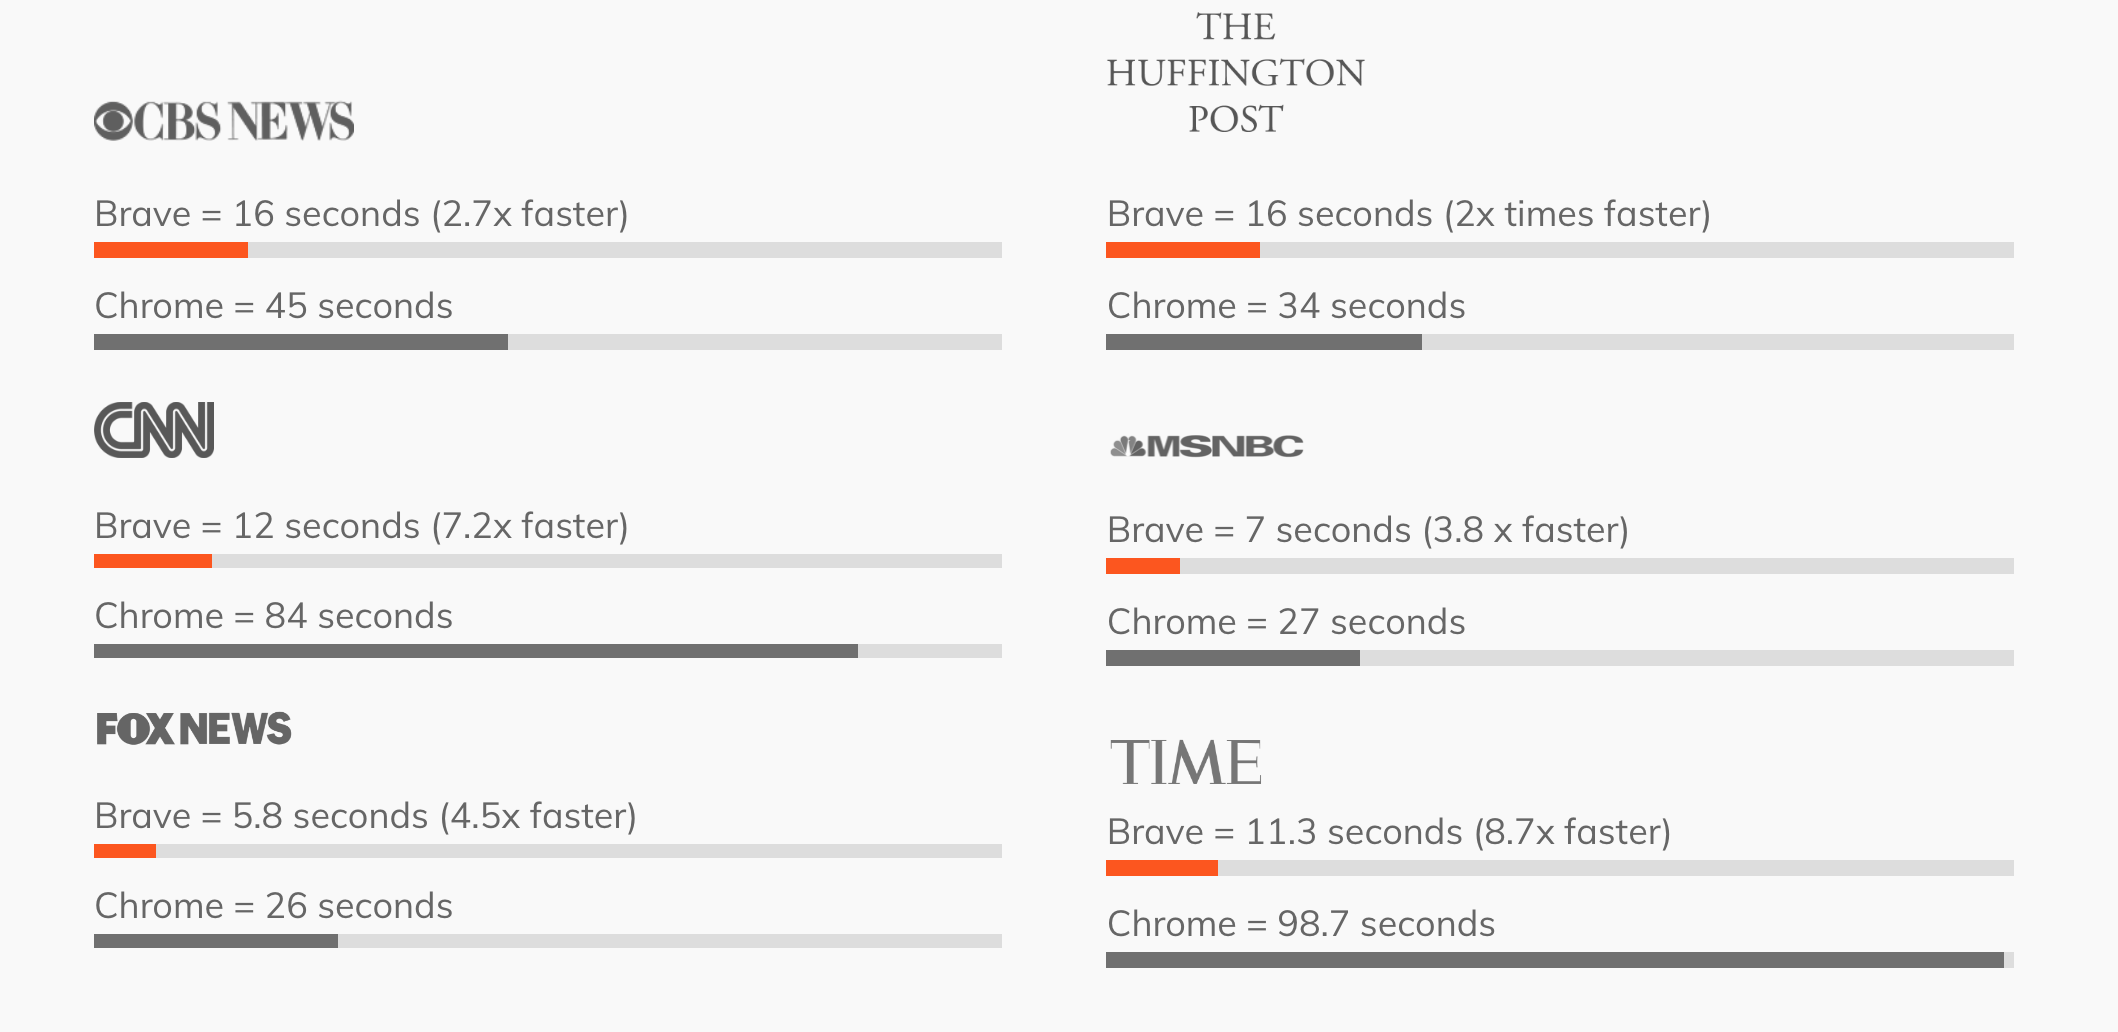
Task: Click the MSNBC Brave orange bar
Action: (1143, 566)
